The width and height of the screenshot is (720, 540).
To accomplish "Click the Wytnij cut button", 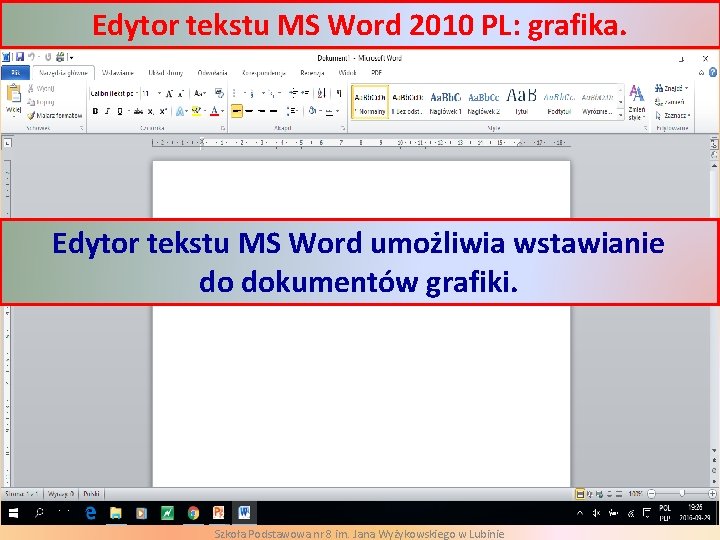I will pos(41,88).
